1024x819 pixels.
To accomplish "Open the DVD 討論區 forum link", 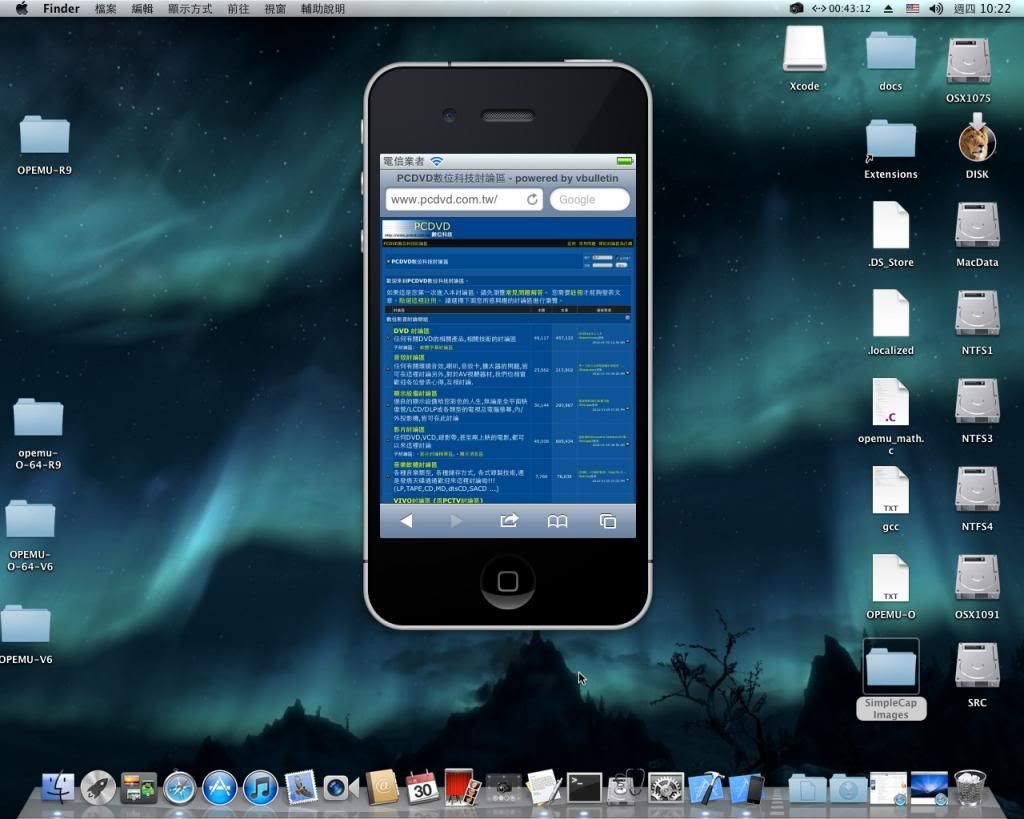I will 411,331.
